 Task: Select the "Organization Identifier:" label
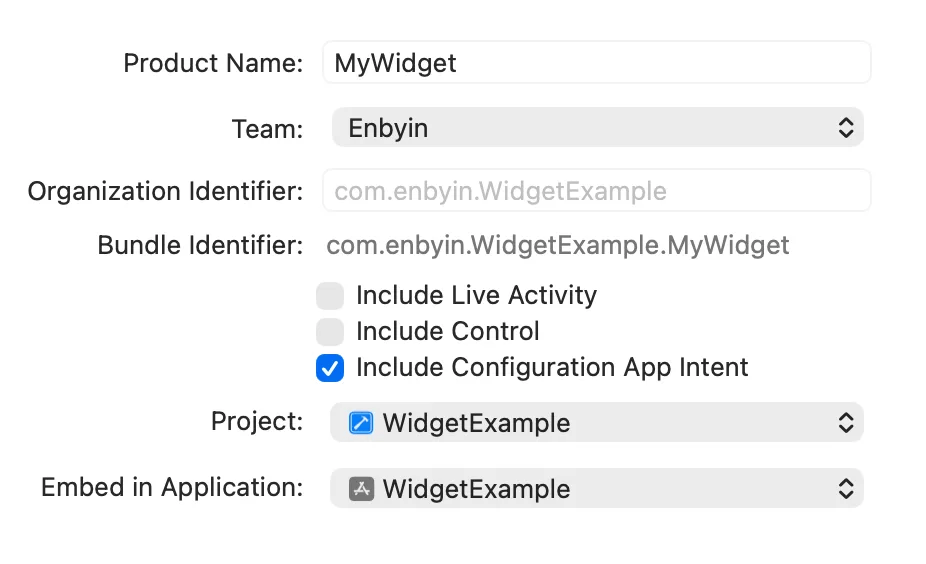[165, 191]
